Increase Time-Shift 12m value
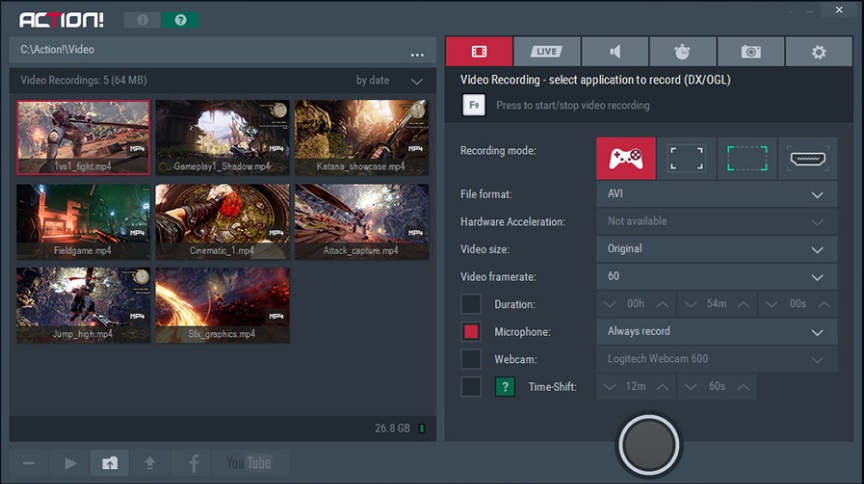The image size is (864, 484). pyautogui.click(x=662, y=387)
